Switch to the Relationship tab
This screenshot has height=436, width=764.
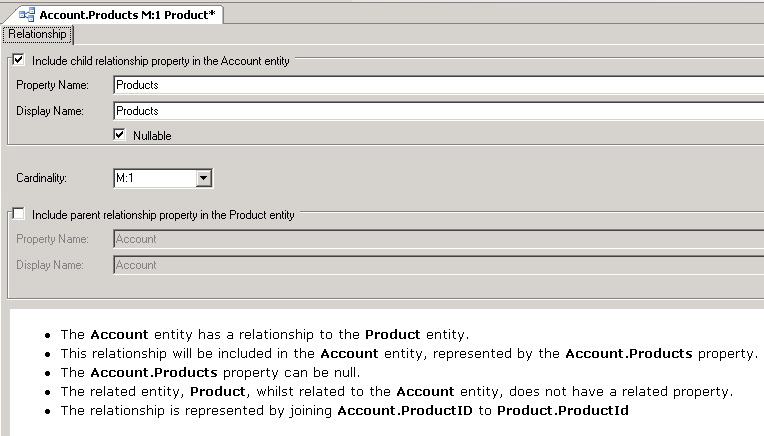37,34
